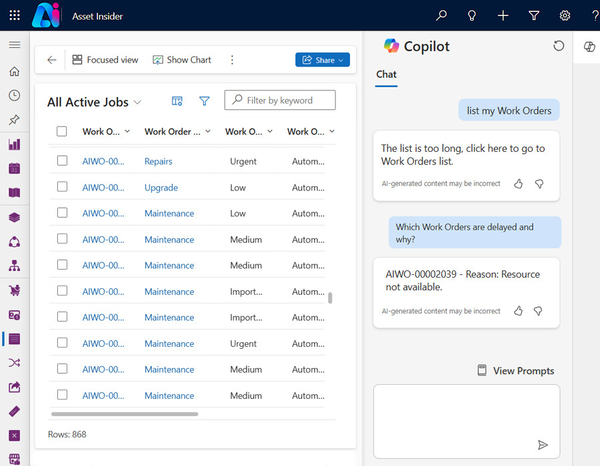The image size is (600, 466).
Task: Check the Urgent Maintenance row checkbox
Action: [62, 343]
